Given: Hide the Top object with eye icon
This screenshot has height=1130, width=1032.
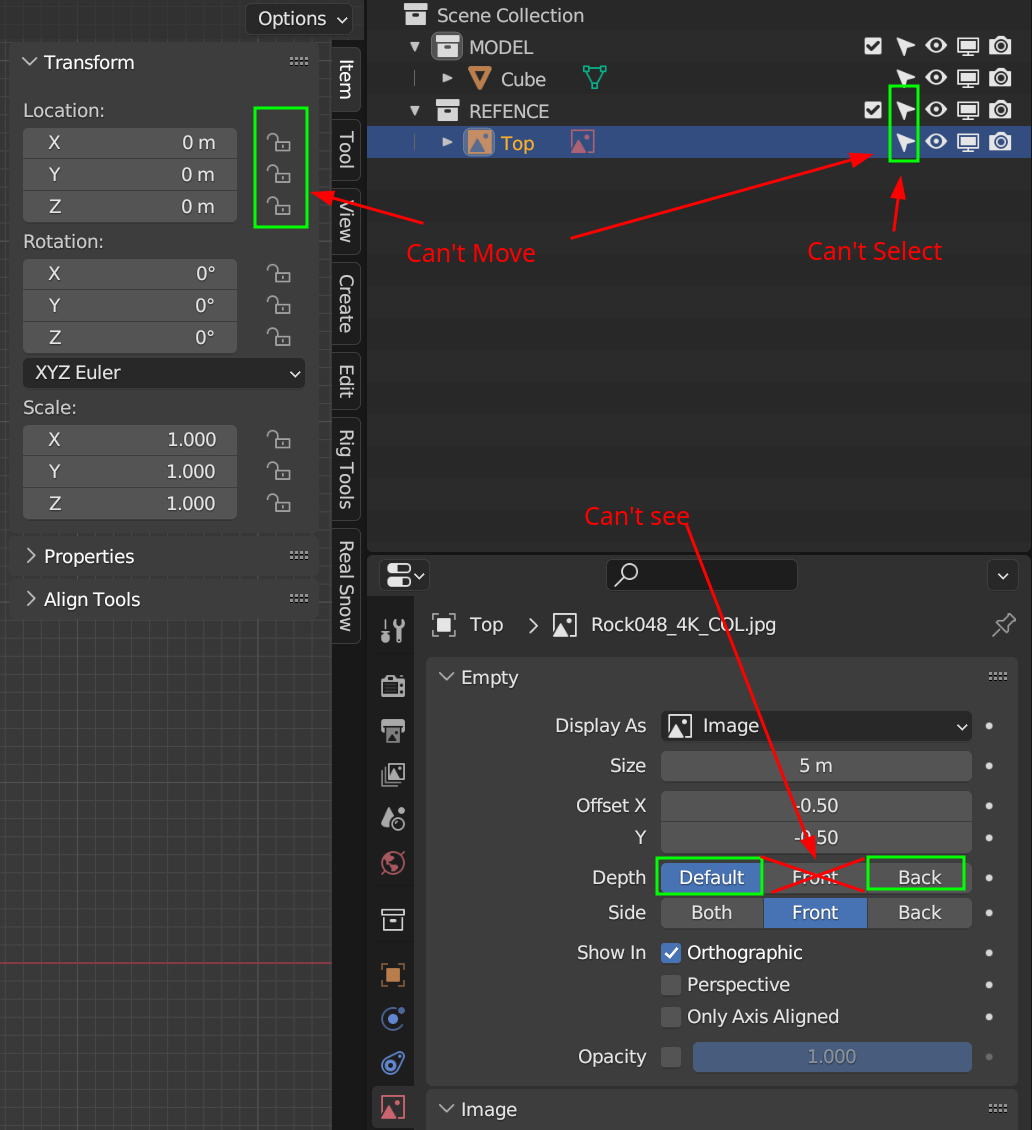Looking at the screenshot, I should (x=936, y=142).
